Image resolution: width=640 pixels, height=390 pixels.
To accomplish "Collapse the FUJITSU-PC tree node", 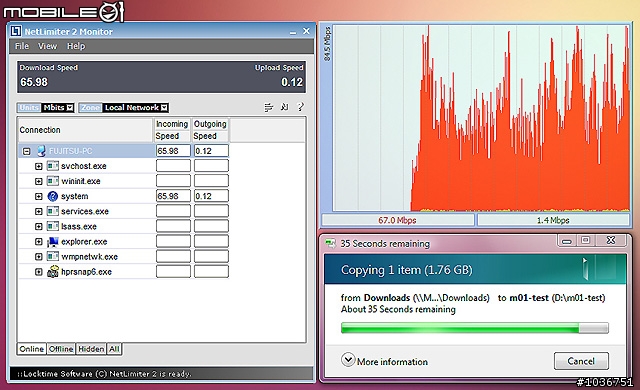I will (x=27, y=151).
